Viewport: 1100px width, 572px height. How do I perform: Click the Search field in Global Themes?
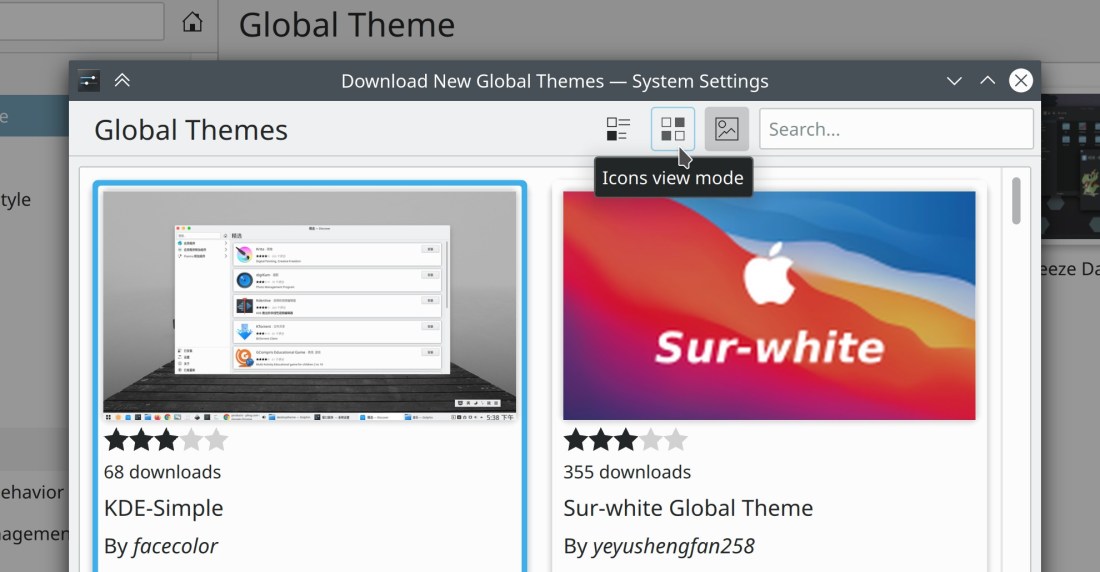coord(895,129)
